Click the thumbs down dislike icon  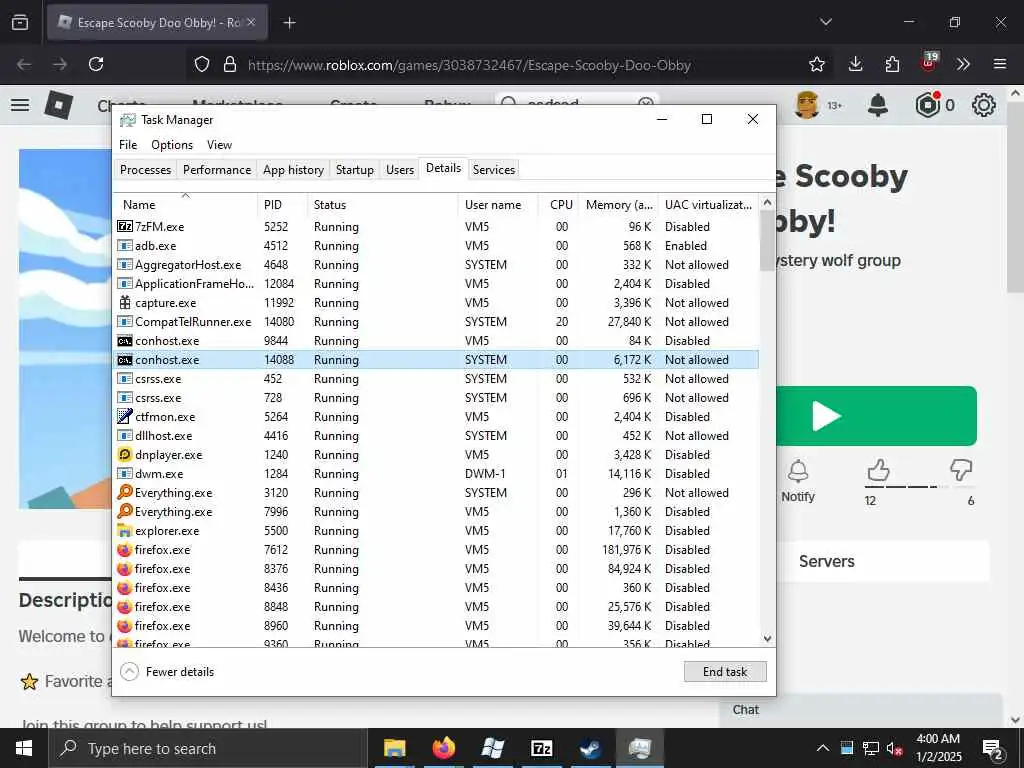point(961,470)
